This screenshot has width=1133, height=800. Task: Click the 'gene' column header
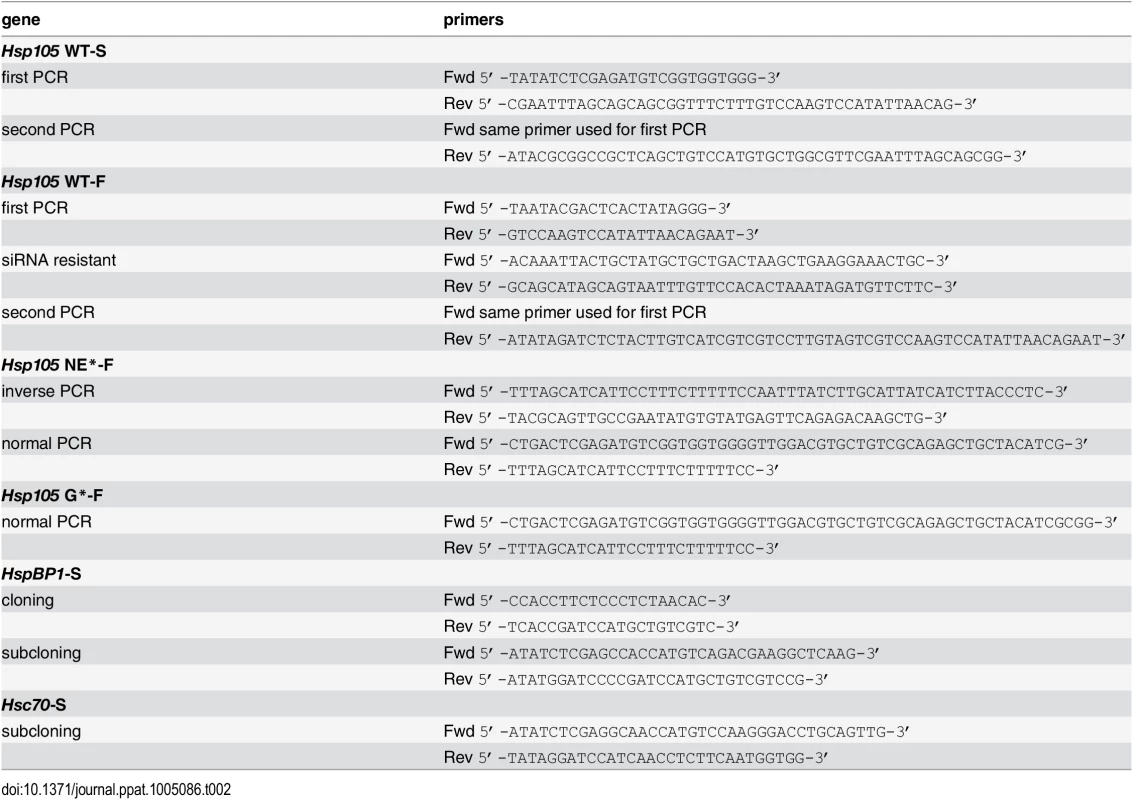(x=21, y=20)
